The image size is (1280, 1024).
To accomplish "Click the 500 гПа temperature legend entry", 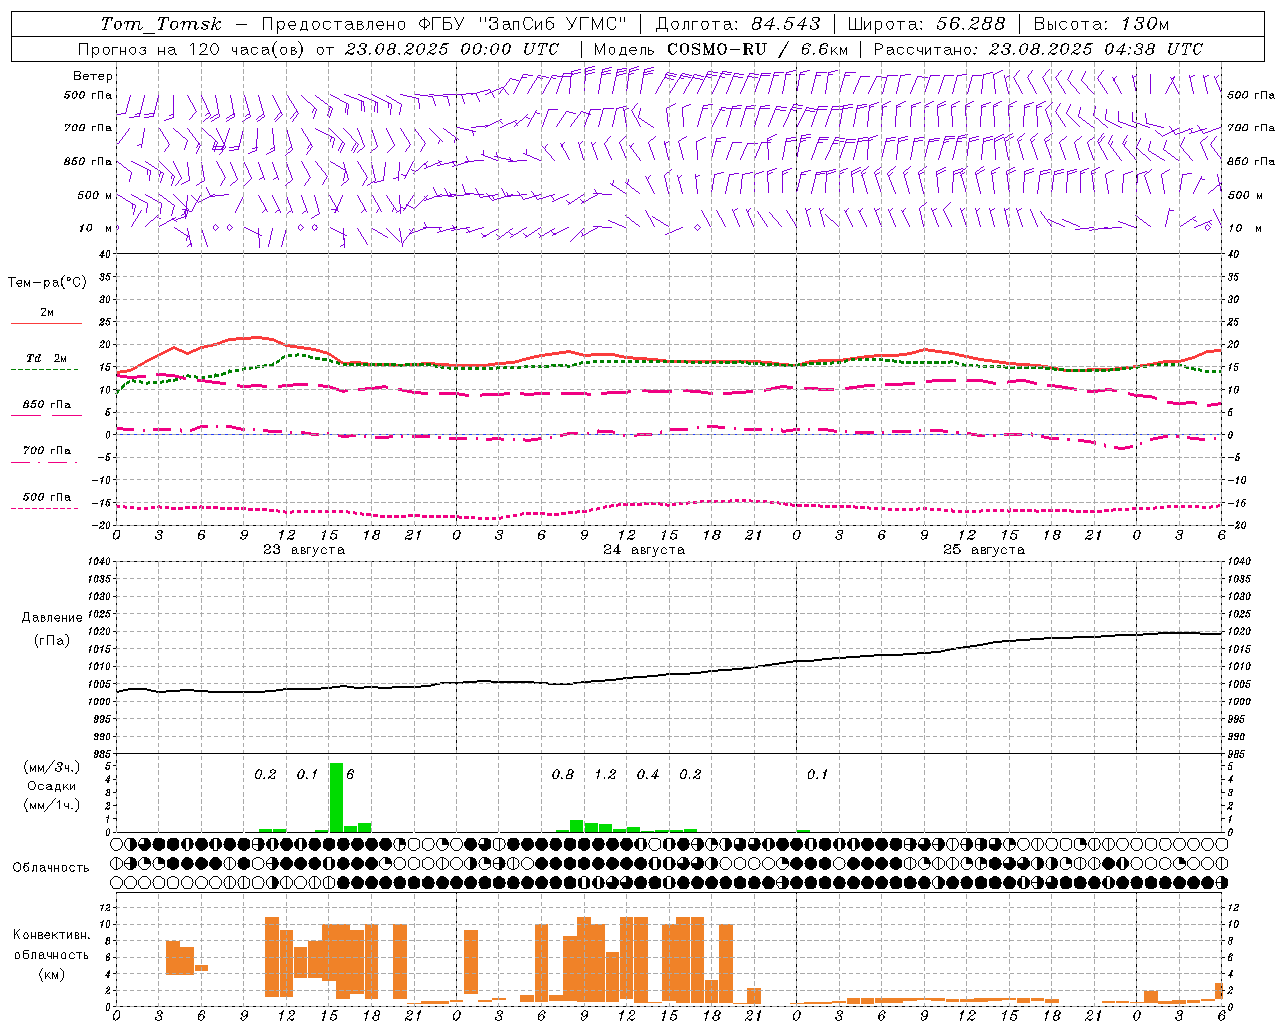I will [x=46, y=500].
